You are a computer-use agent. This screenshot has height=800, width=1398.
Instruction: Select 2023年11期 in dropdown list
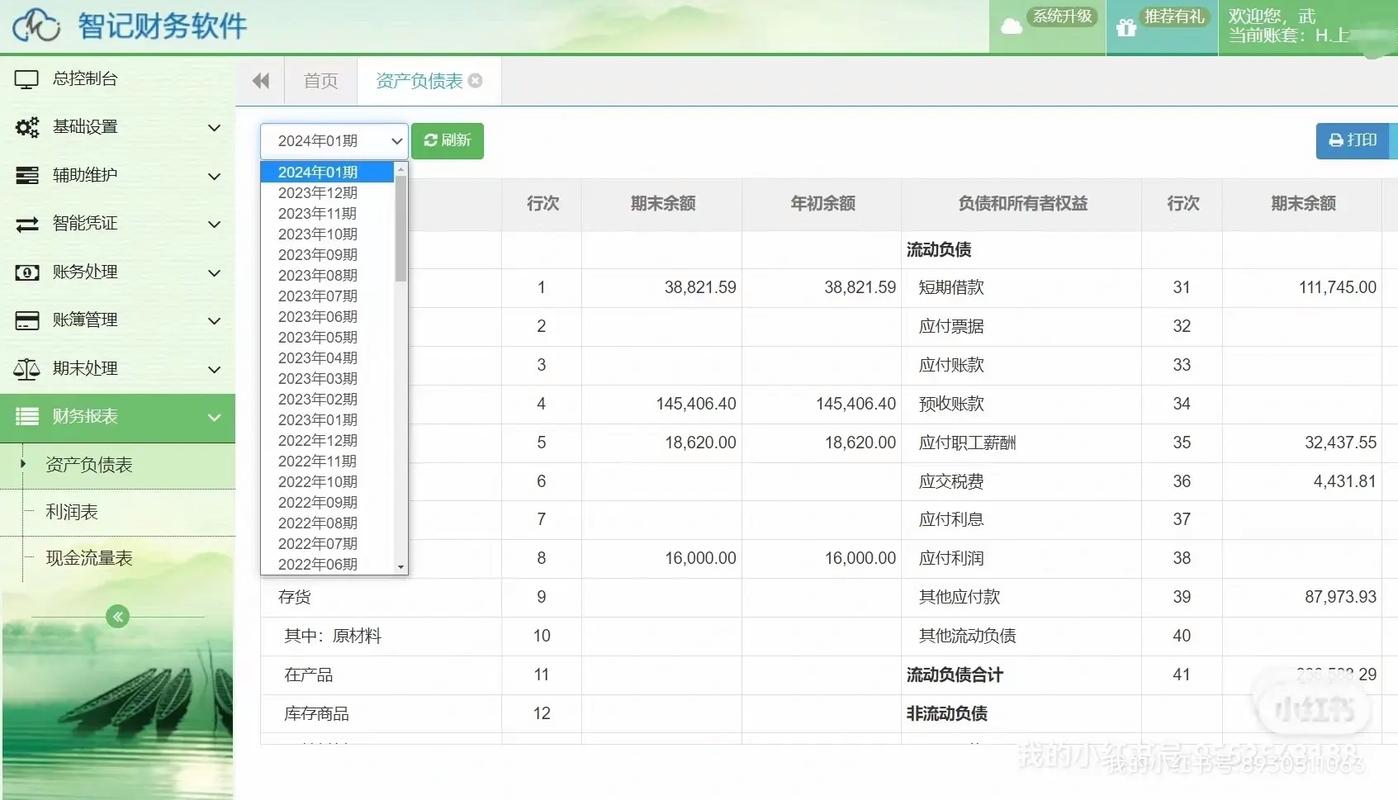coord(327,213)
